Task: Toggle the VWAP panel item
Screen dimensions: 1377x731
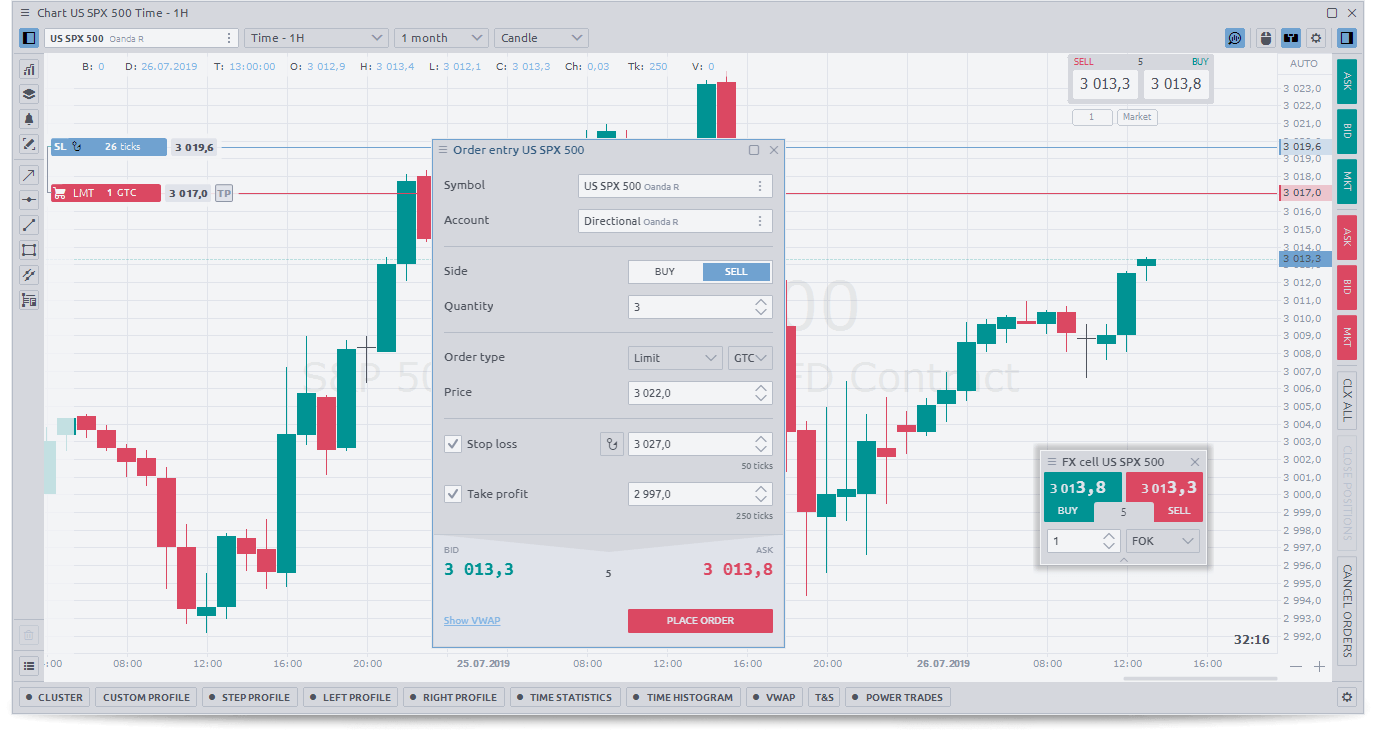Action: pos(775,697)
